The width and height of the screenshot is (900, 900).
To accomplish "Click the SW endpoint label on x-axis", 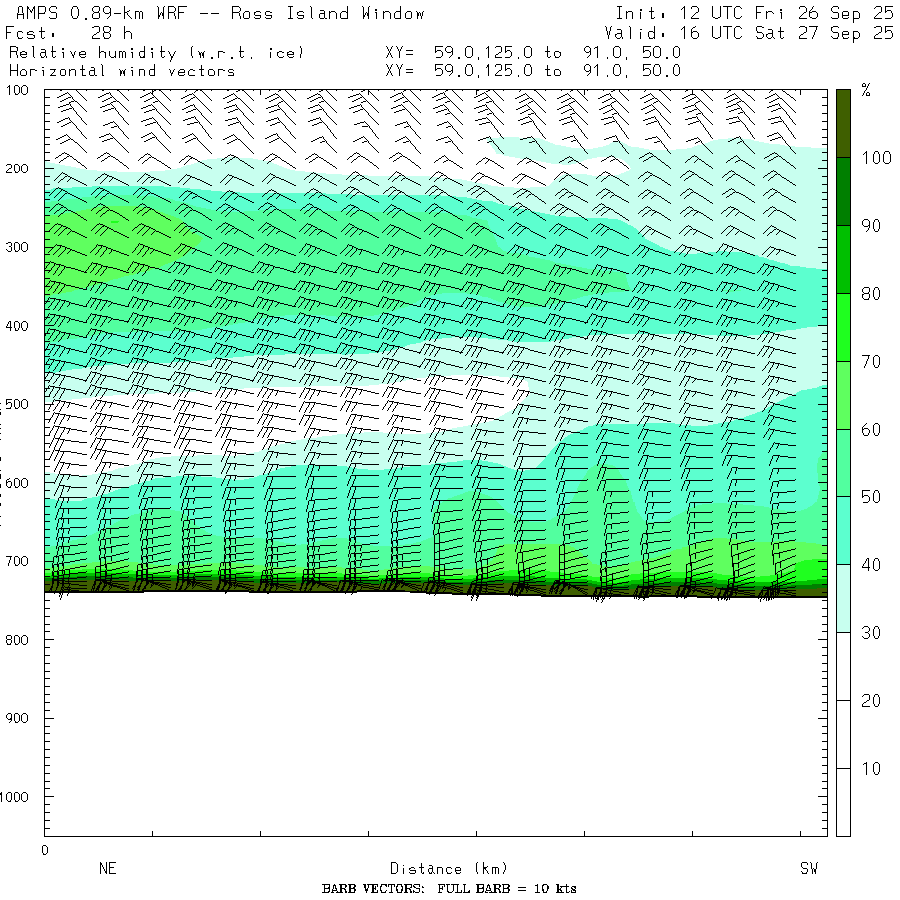I will [808, 869].
